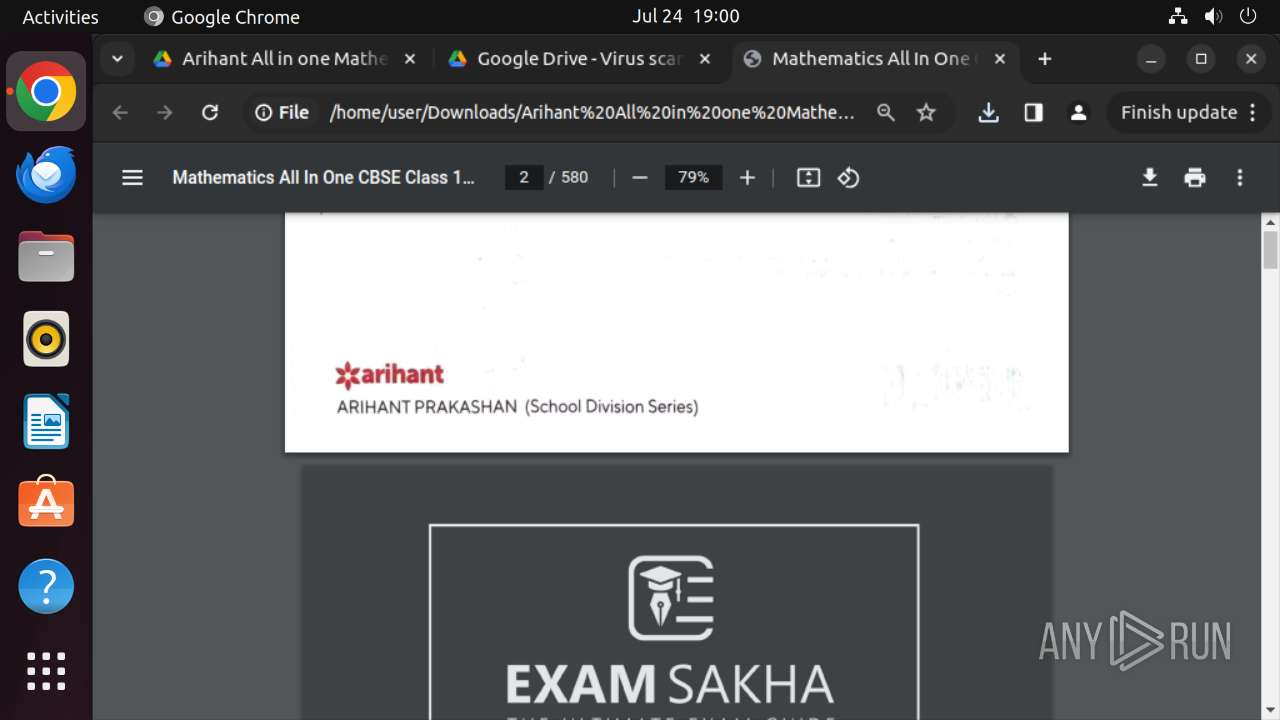
Task: Click the arihant logo on page
Action: [390, 375]
